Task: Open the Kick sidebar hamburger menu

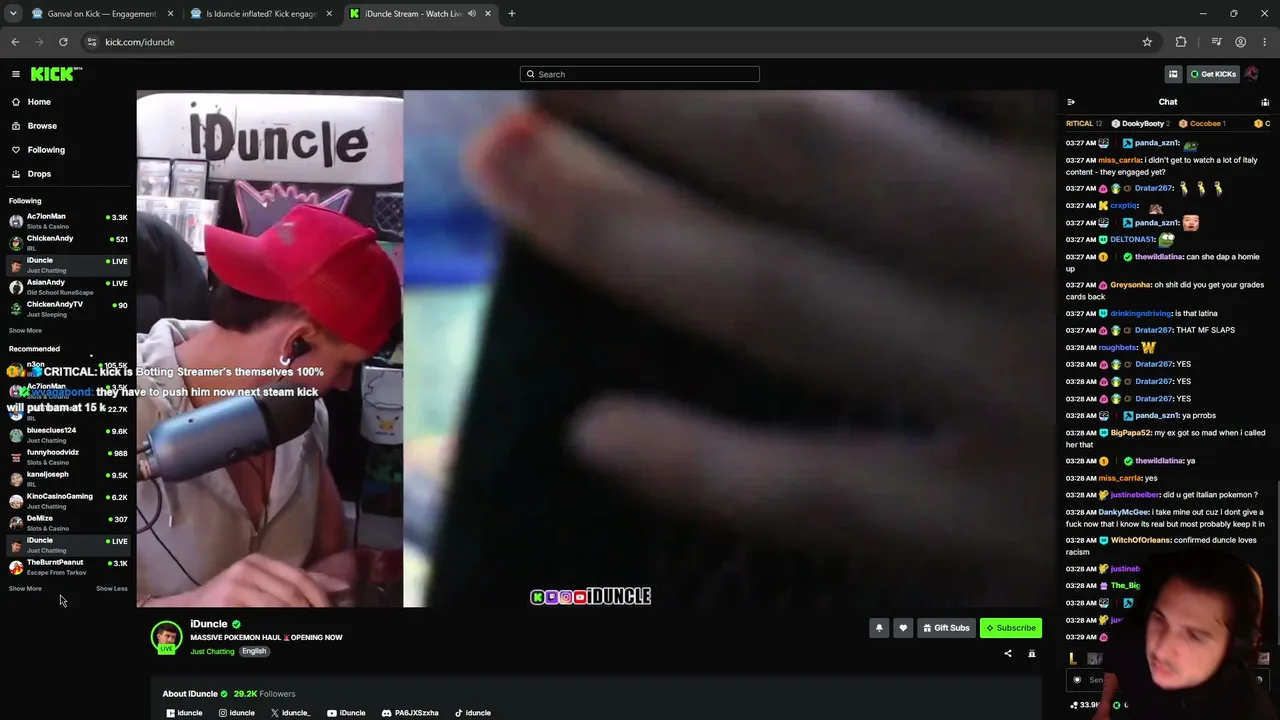Action: [x=16, y=74]
